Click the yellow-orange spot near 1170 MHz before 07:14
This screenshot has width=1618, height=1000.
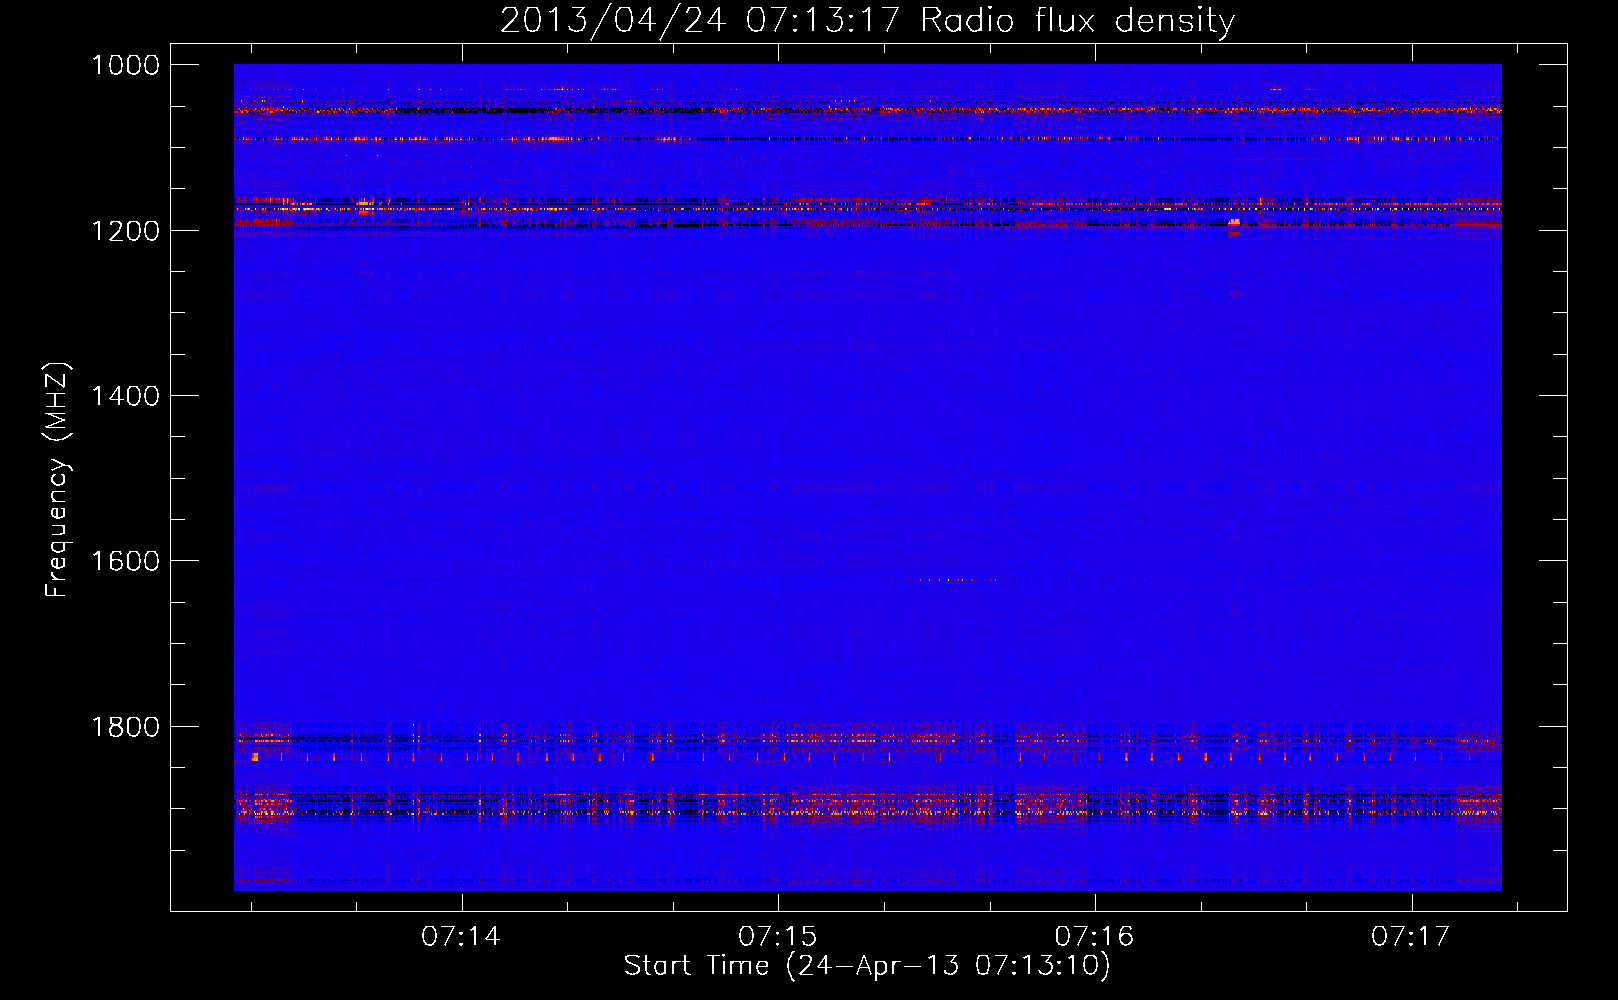pos(365,205)
